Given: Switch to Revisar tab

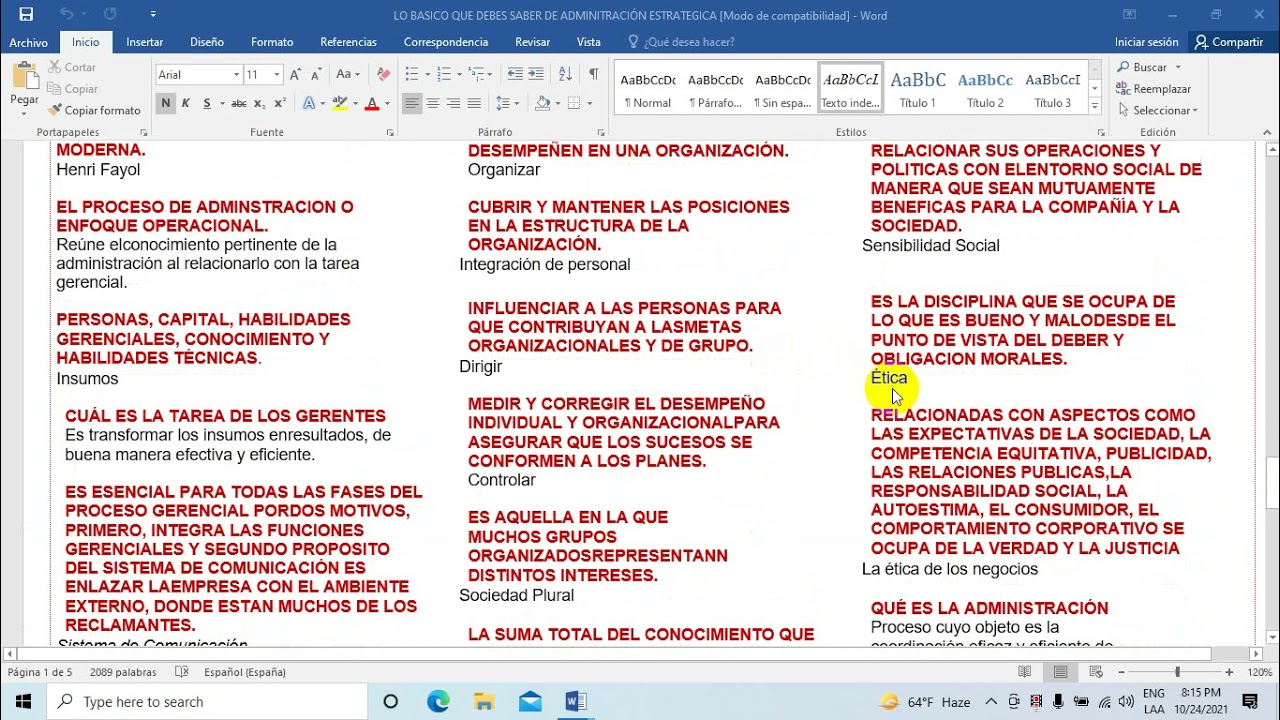Looking at the screenshot, I should click(533, 42).
